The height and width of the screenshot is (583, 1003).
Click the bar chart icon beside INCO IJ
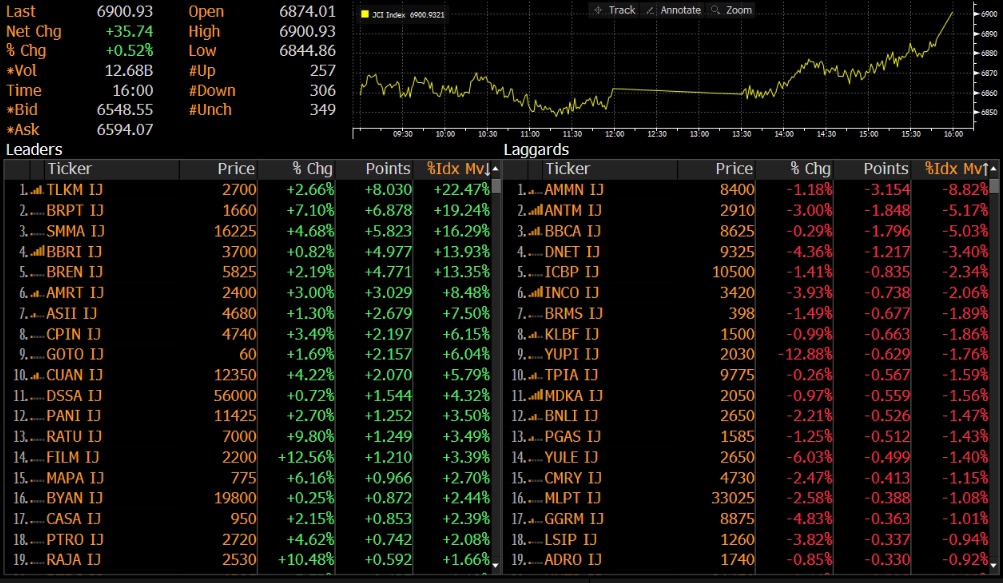pyautogui.click(x=535, y=293)
